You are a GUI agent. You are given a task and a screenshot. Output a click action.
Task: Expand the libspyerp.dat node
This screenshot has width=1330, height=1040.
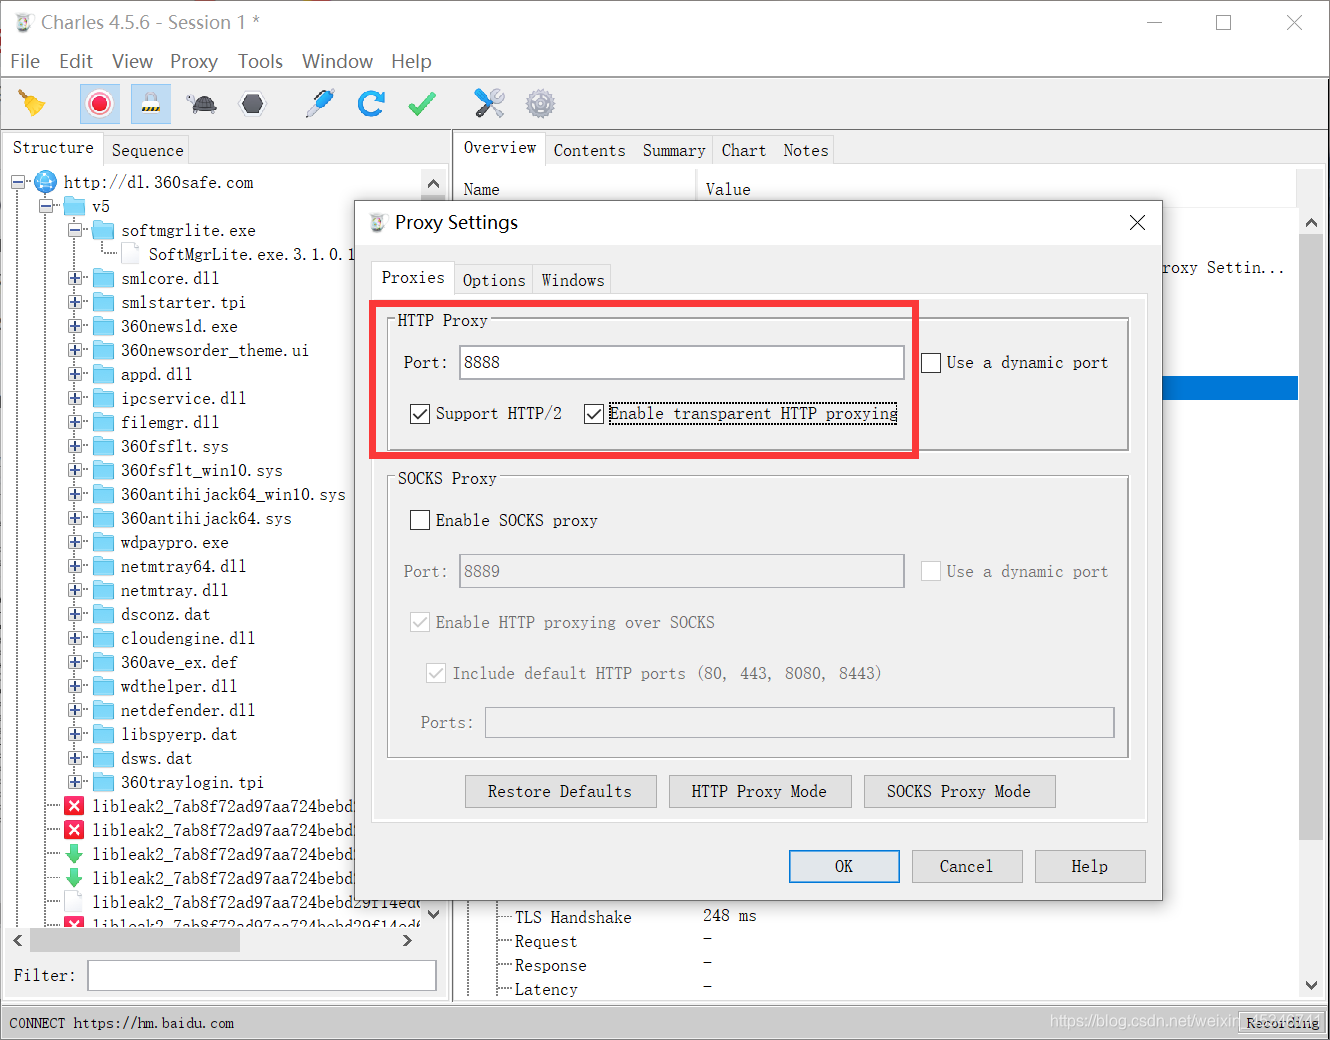pos(75,734)
